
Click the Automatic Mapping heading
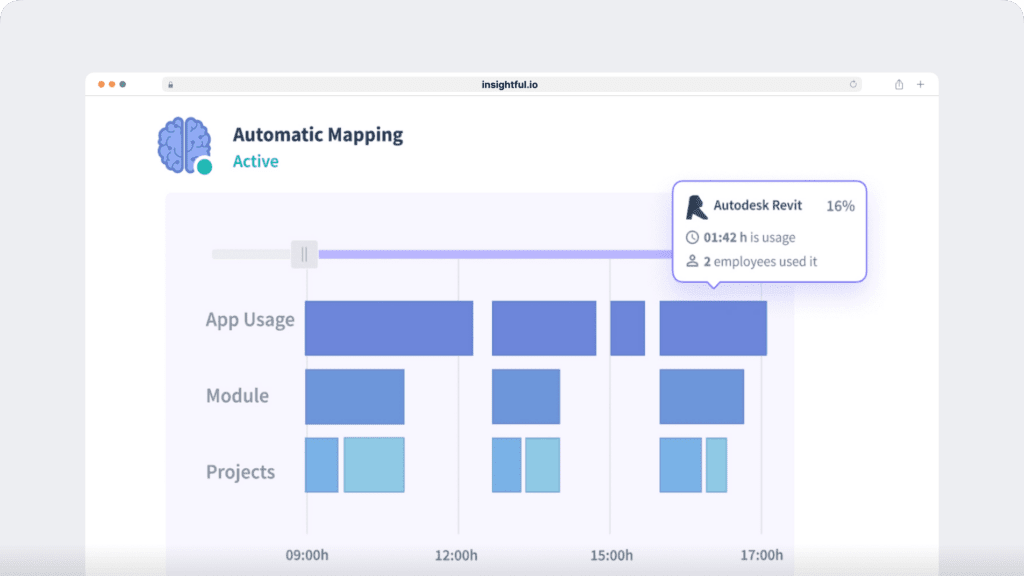[x=318, y=135]
